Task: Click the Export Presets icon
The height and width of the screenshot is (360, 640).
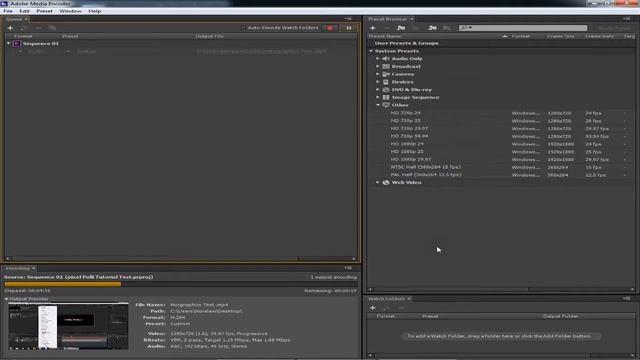Action: (447, 28)
